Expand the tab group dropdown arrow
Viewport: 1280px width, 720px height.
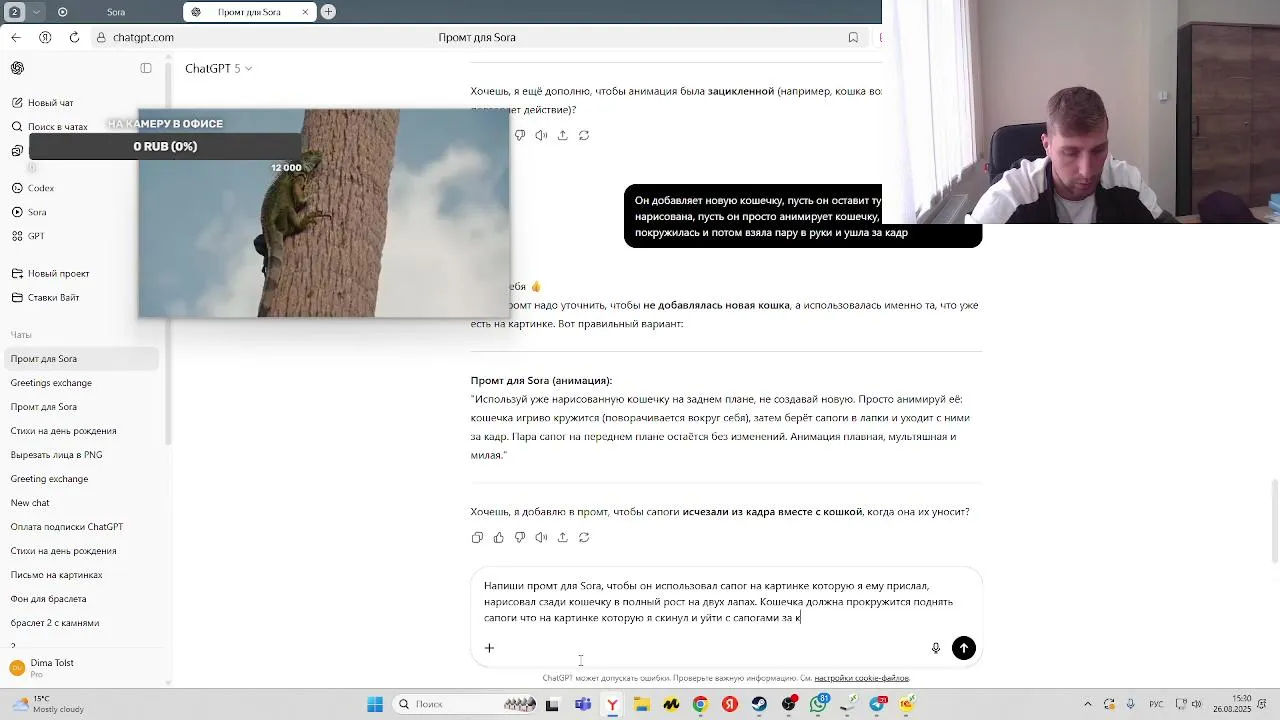[37, 12]
